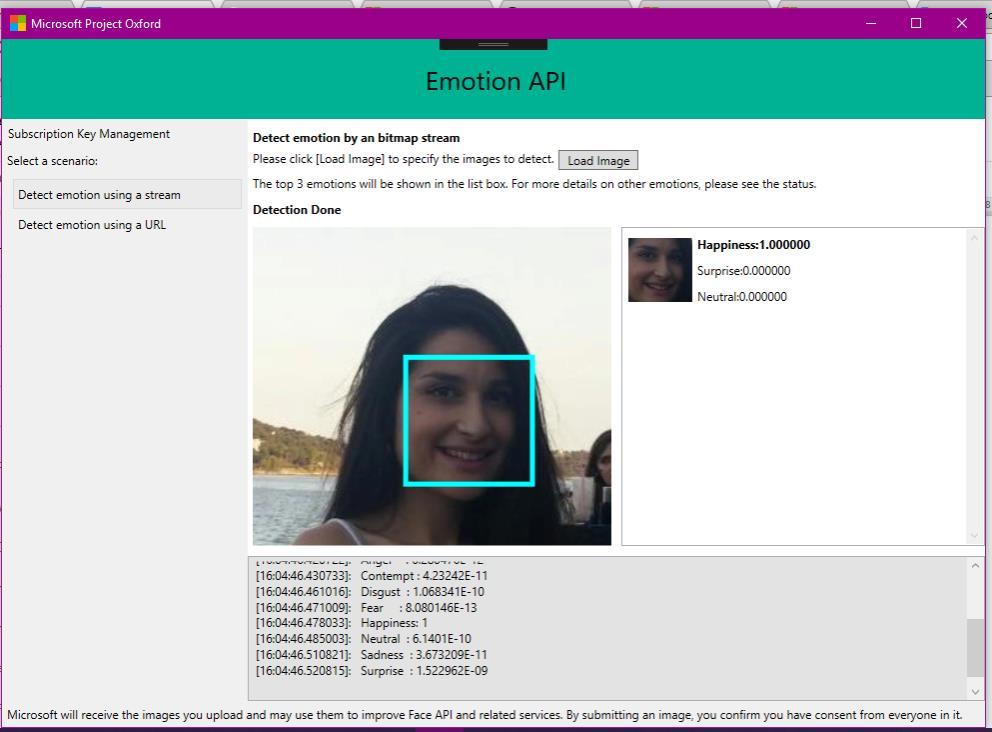This screenshot has height=732, width=992.
Task: Open Subscription Key Management
Action: coord(89,134)
